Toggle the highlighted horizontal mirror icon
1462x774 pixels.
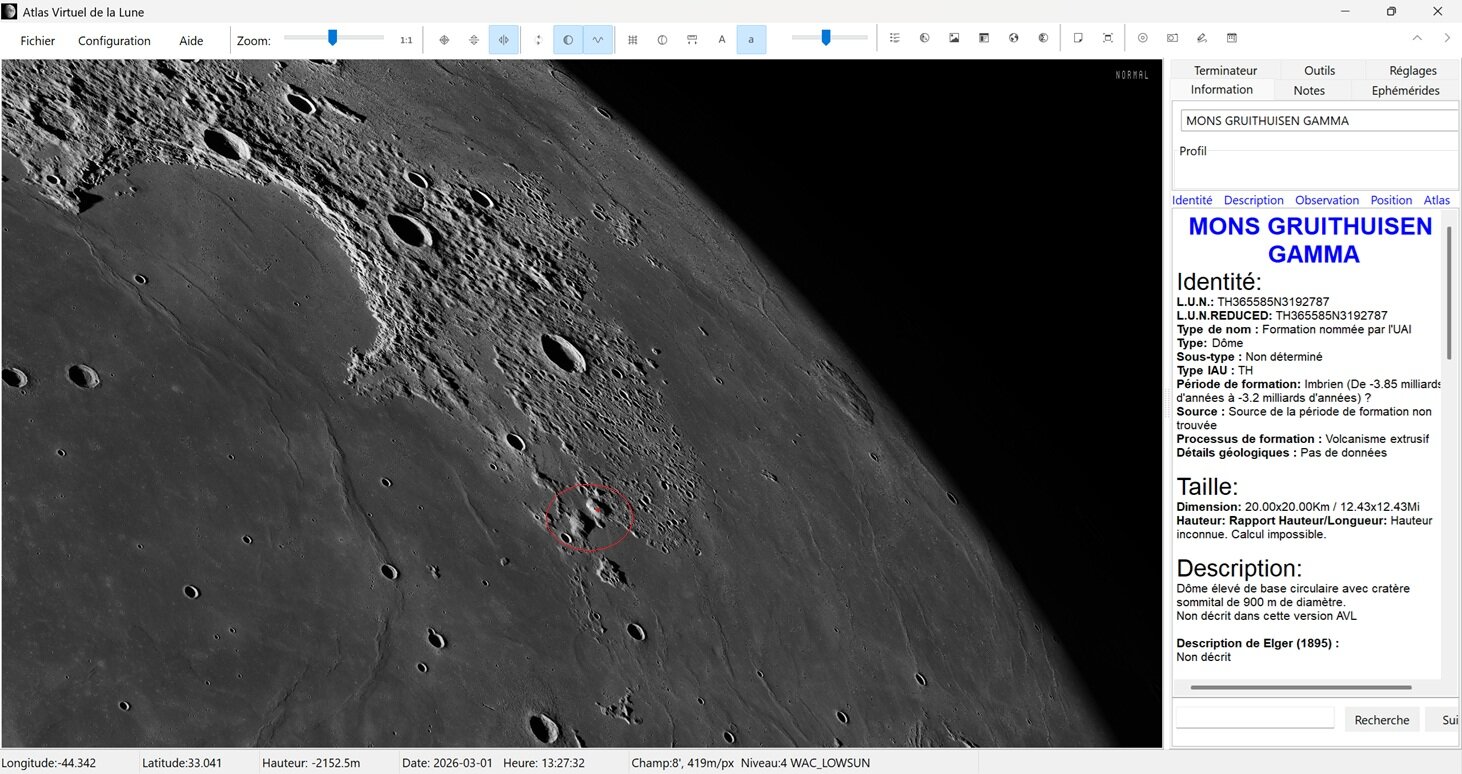[x=504, y=39]
